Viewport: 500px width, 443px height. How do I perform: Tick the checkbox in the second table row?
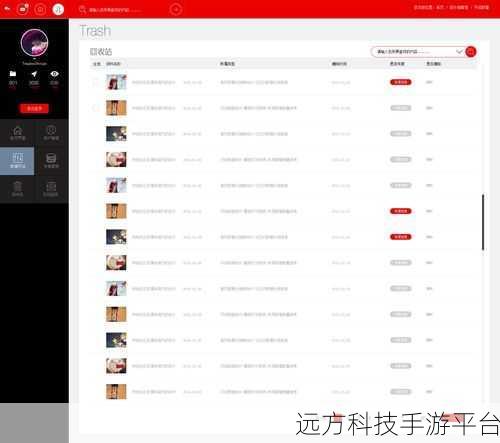[x=96, y=108]
